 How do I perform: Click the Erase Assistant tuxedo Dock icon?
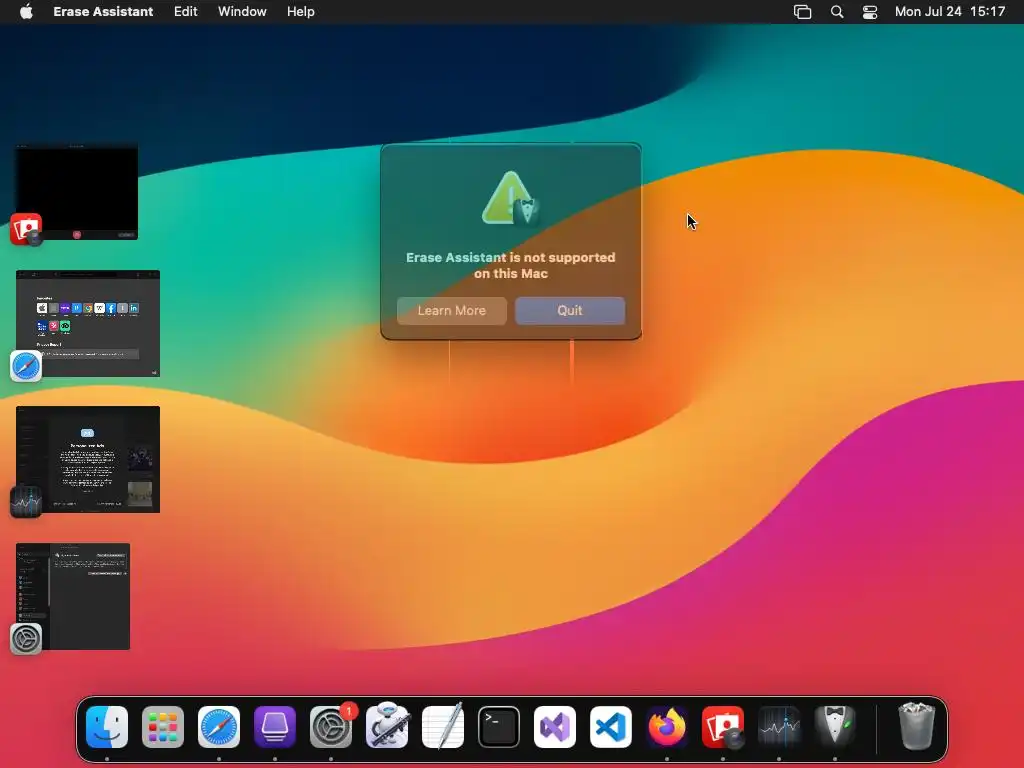(x=835, y=726)
